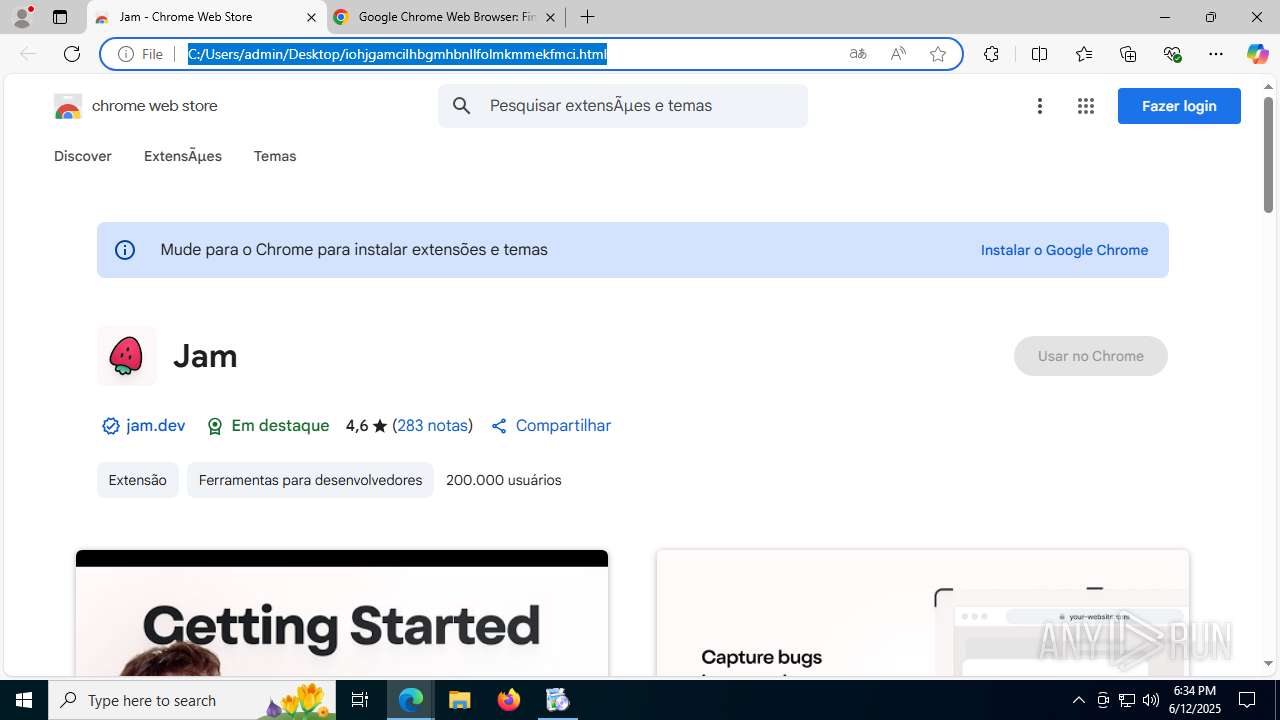Viewport: 1280px width, 720px height.
Task: Open the volume control tray icon
Action: pos(1151,700)
